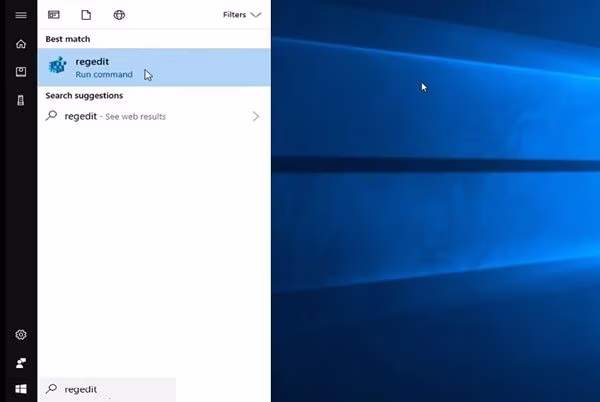Run the regedit best match result

click(x=154, y=67)
